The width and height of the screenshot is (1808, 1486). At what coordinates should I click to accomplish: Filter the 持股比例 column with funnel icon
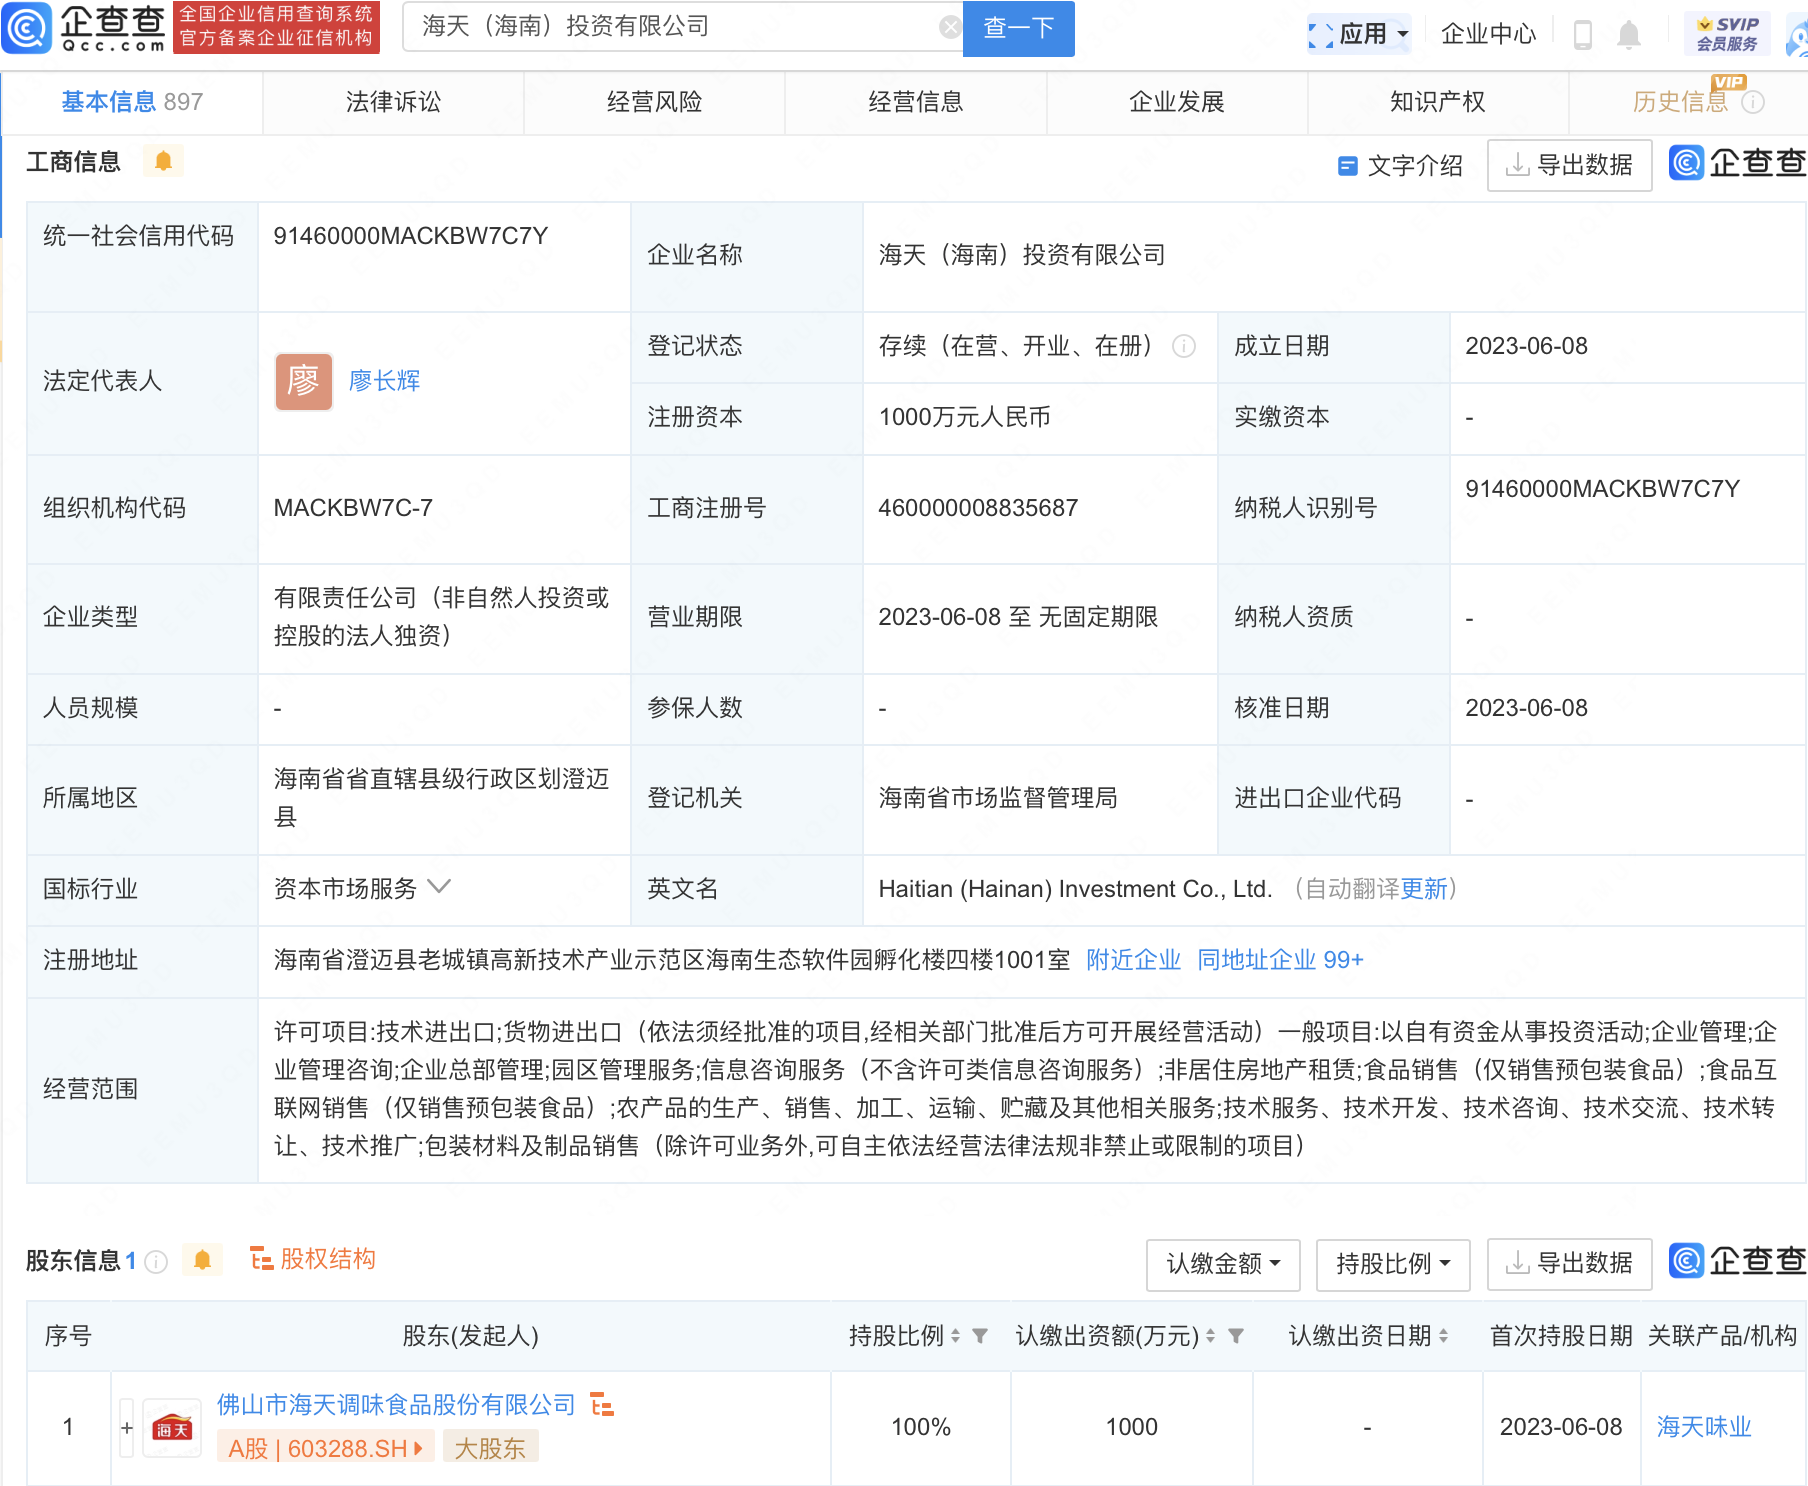(980, 1336)
